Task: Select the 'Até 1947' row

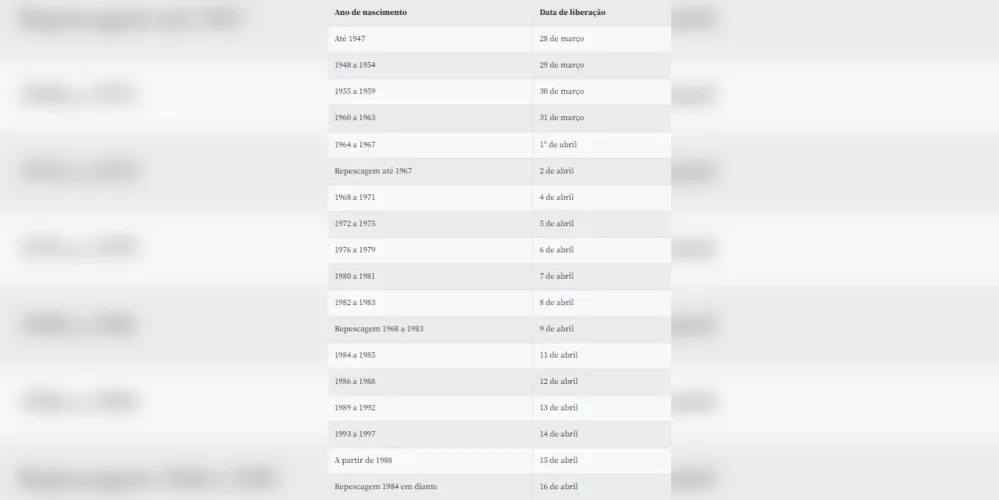Action: [500, 39]
